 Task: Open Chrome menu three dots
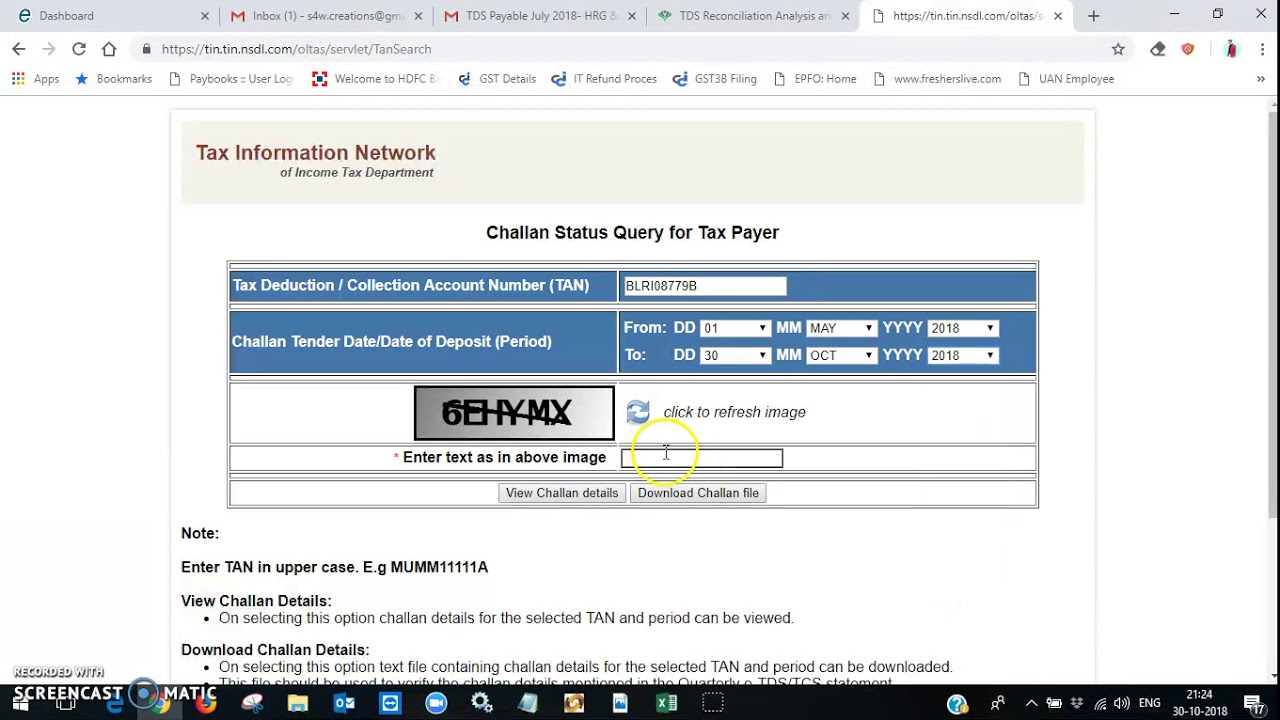1264,49
